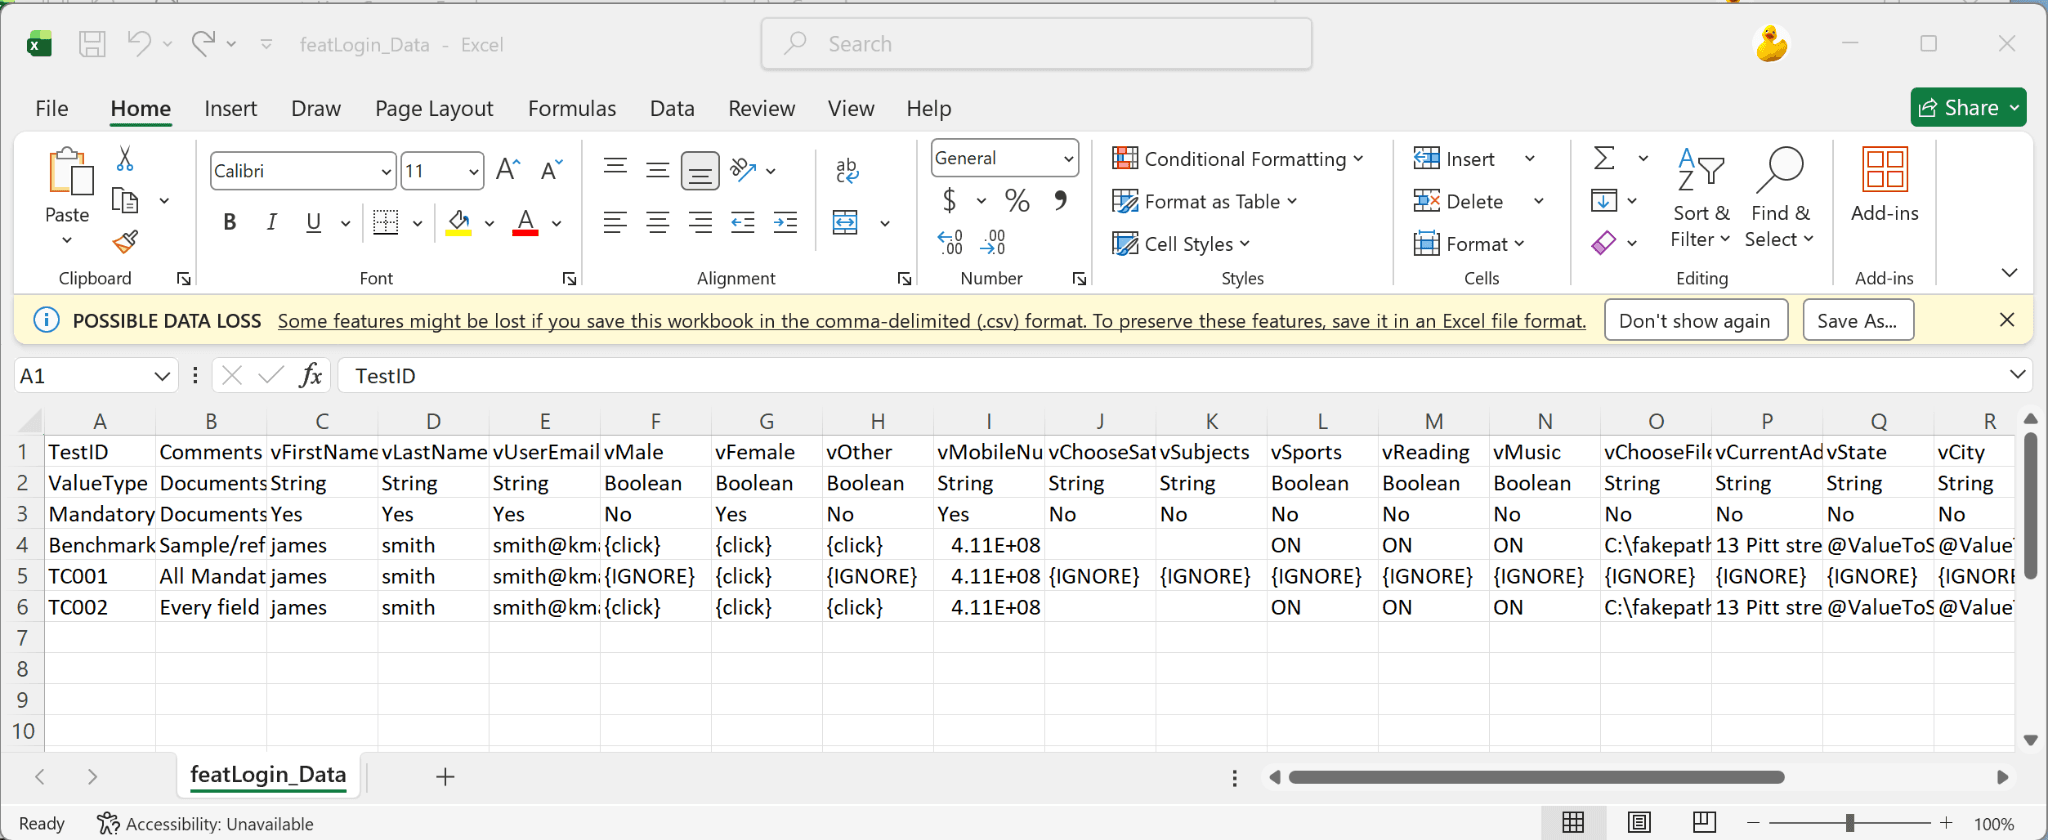Open the font size dropdown

click(x=474, y=172)
